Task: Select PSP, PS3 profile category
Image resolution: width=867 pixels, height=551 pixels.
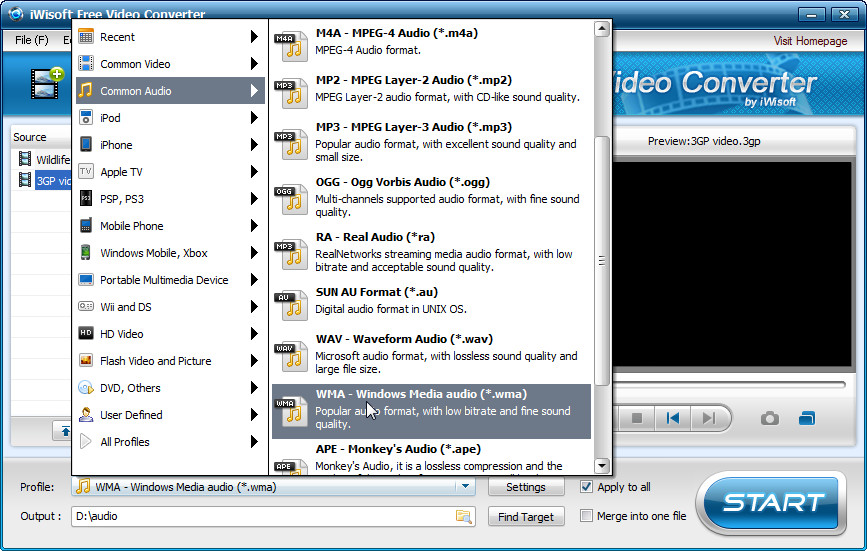Action: click(x=170, y=198)
